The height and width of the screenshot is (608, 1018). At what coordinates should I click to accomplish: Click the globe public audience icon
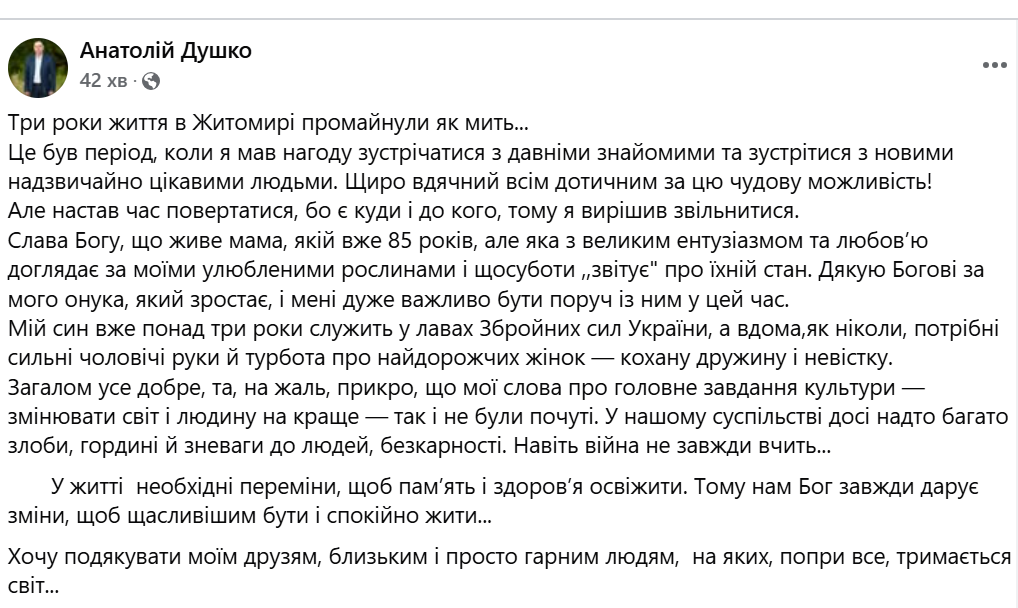(x=151, y=81)
